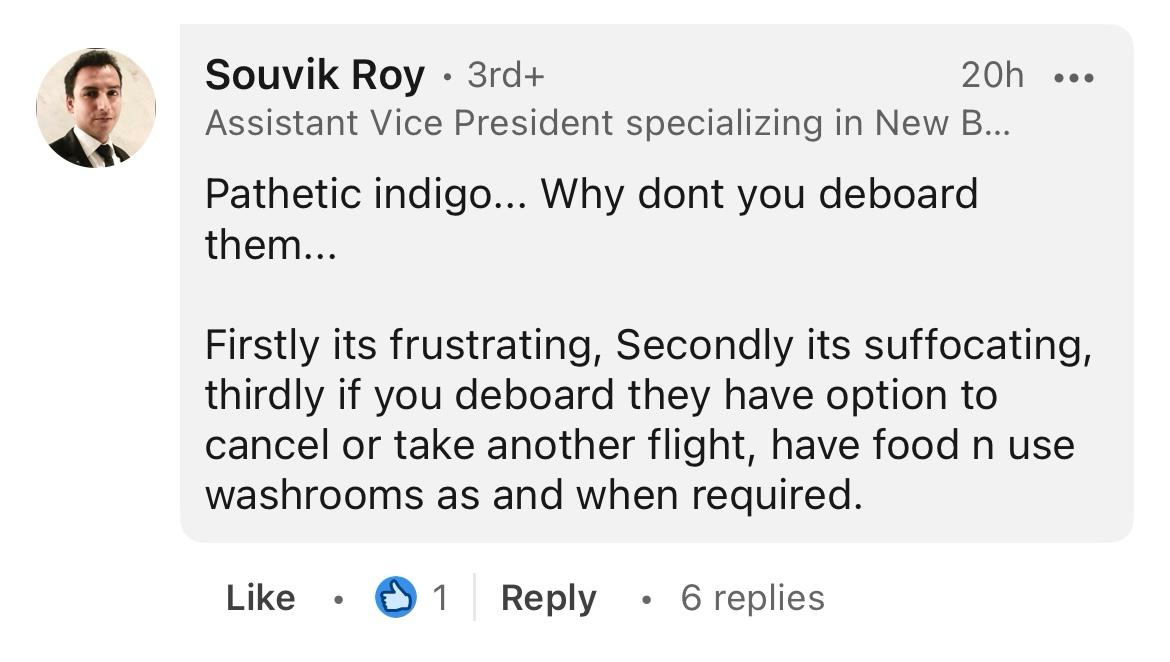Open the comment's three-dot options menu
The image size is (1170, 662).
[x=1074, y=77]
